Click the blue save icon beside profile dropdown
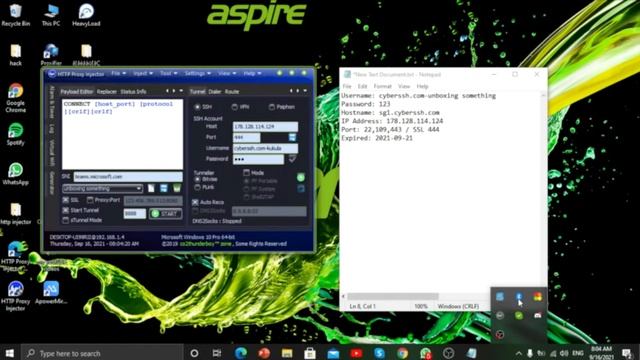This screenshot has width=640, height=360. pyautogui.click(x=164, y=188)
